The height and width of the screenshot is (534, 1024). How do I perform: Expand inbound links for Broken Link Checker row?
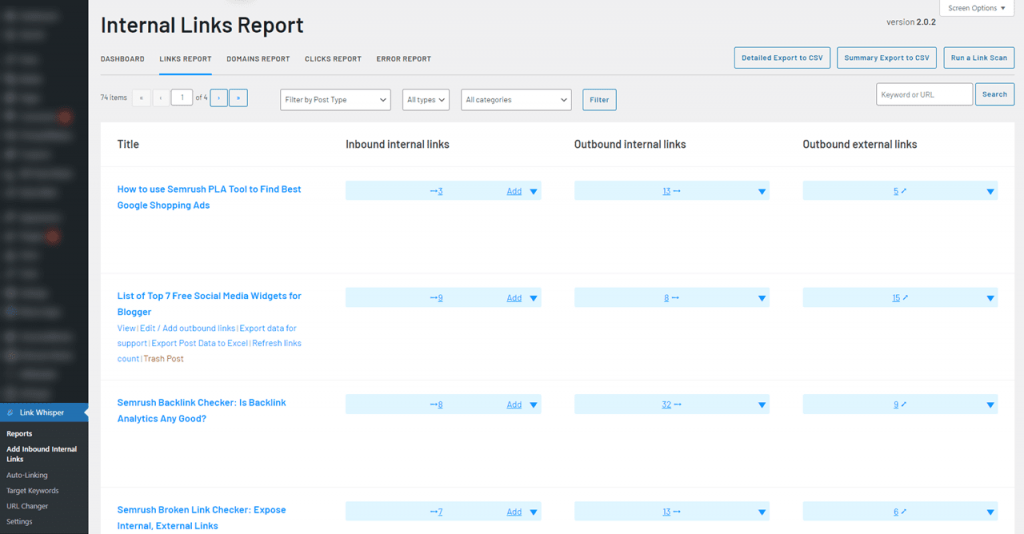[534, 512]
